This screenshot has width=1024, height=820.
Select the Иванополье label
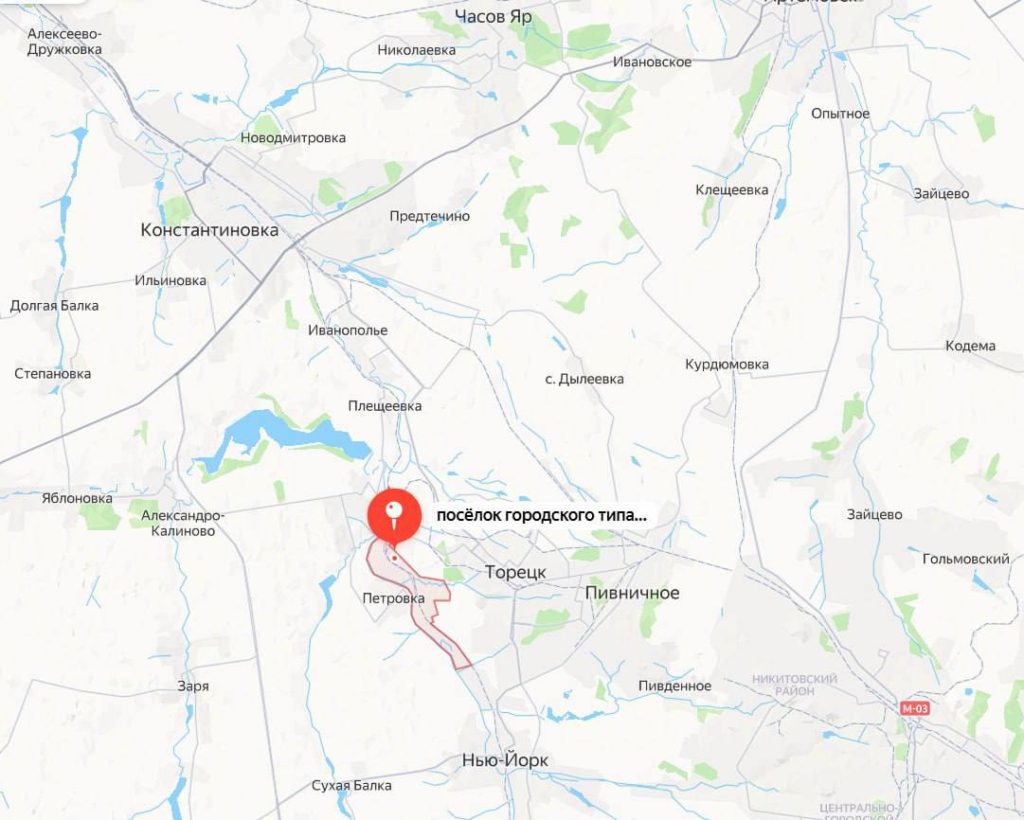pyautogui.click(x=347, y=330)
